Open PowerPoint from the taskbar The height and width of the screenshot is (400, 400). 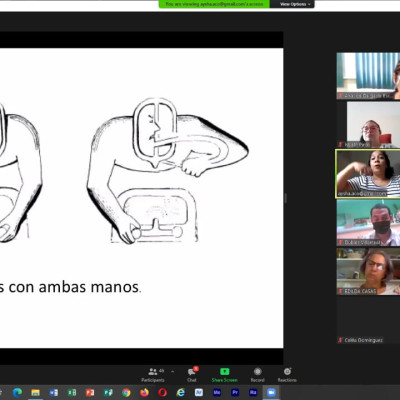90,392
